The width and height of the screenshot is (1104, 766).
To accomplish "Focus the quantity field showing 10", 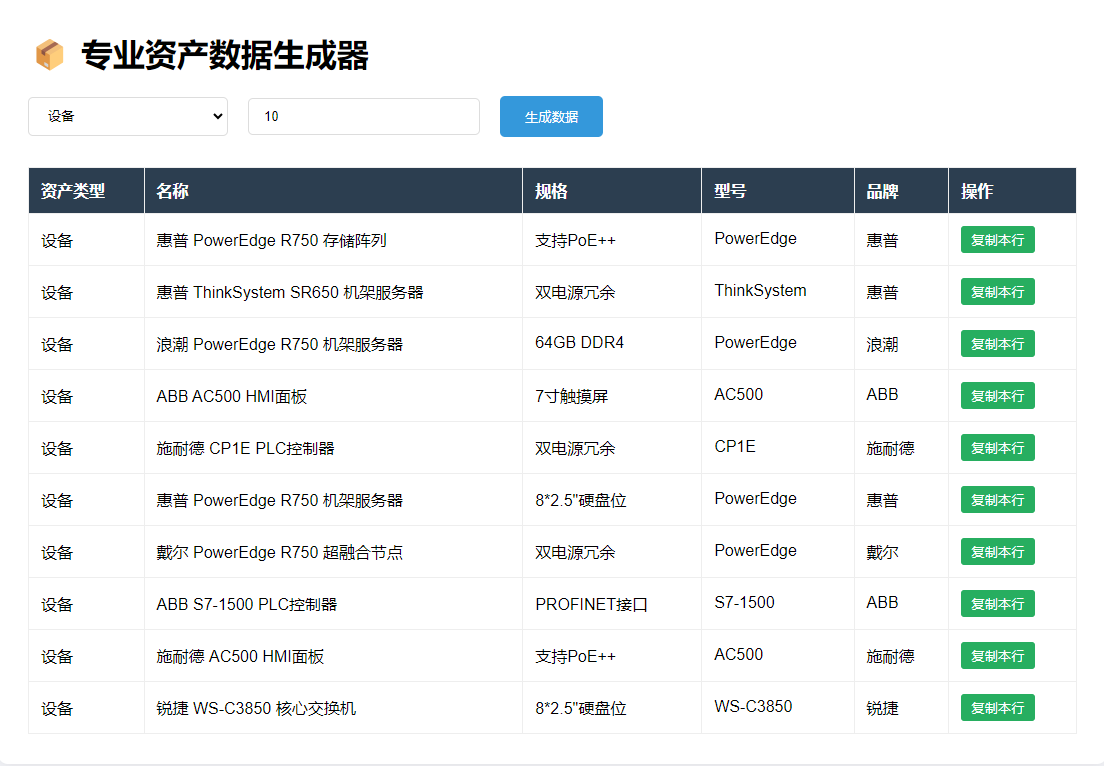I will tap(364, 116).
